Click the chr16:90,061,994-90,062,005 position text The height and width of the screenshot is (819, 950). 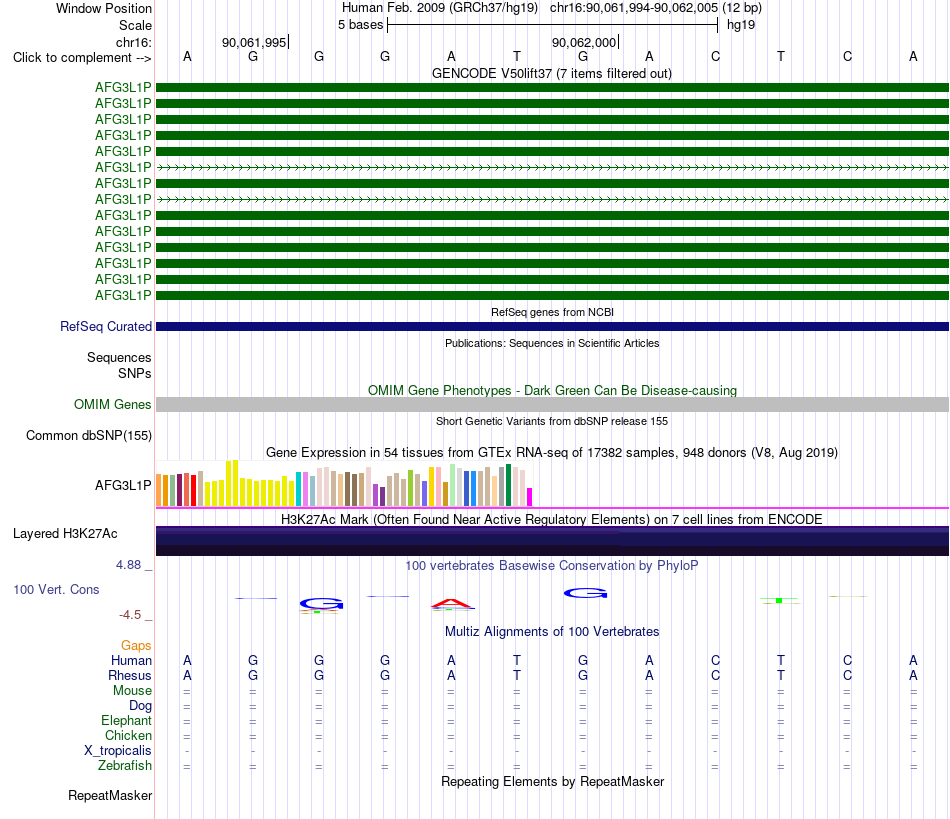pyautogui.click(x=634, y=8)
